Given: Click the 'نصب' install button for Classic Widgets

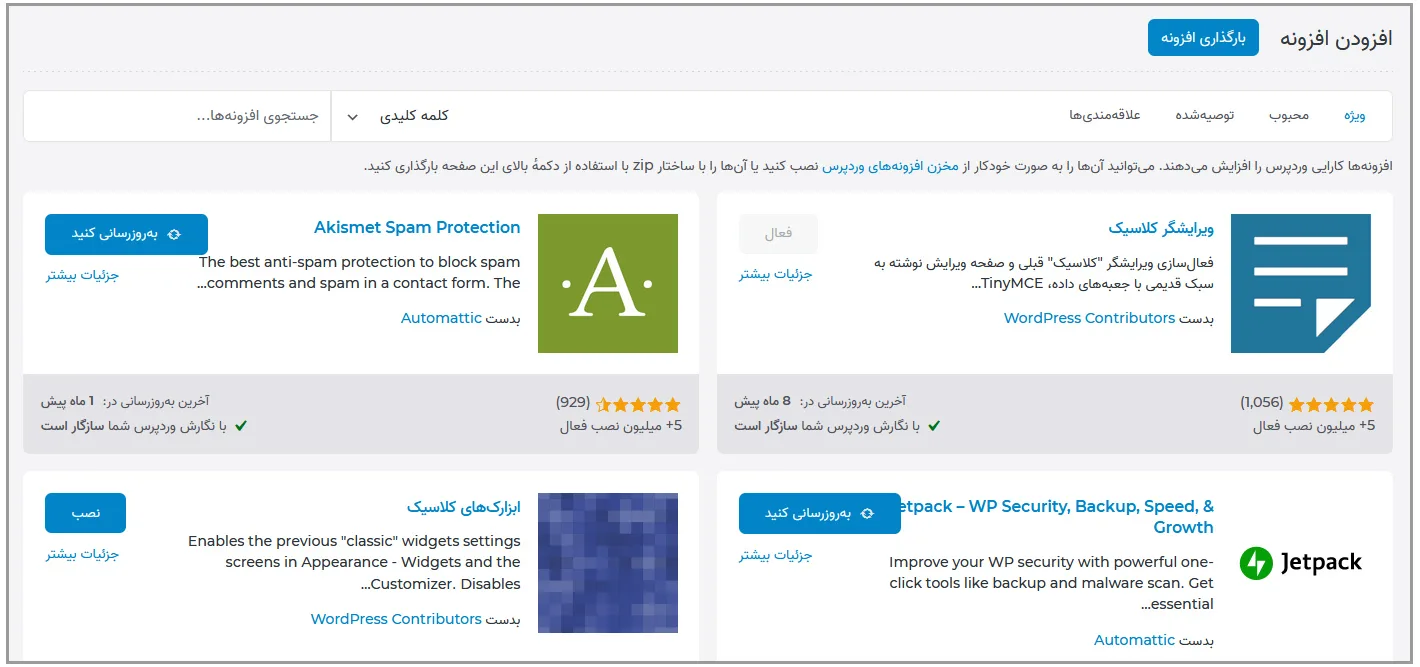Looking at the screenshot, I should (85, 513).
